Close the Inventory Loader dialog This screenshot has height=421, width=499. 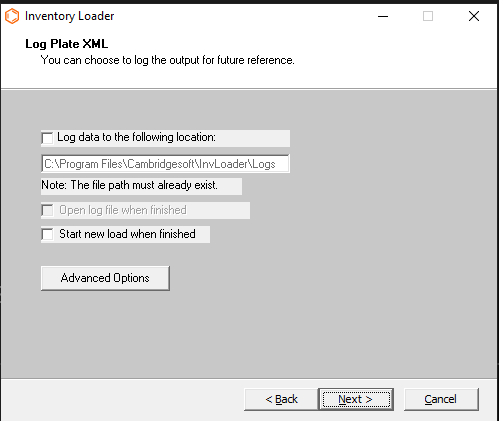point(474,16)
